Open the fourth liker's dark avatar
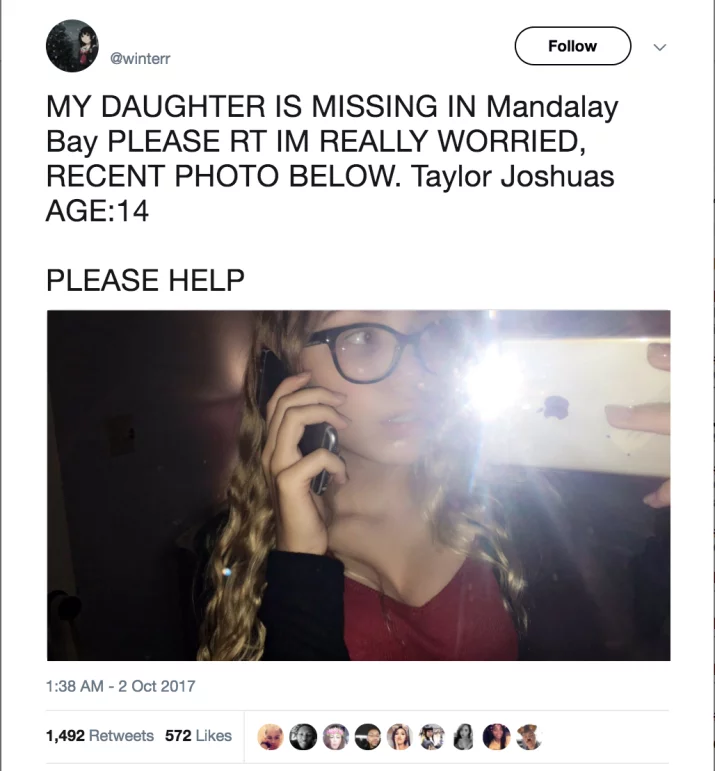 pos(368,737)
